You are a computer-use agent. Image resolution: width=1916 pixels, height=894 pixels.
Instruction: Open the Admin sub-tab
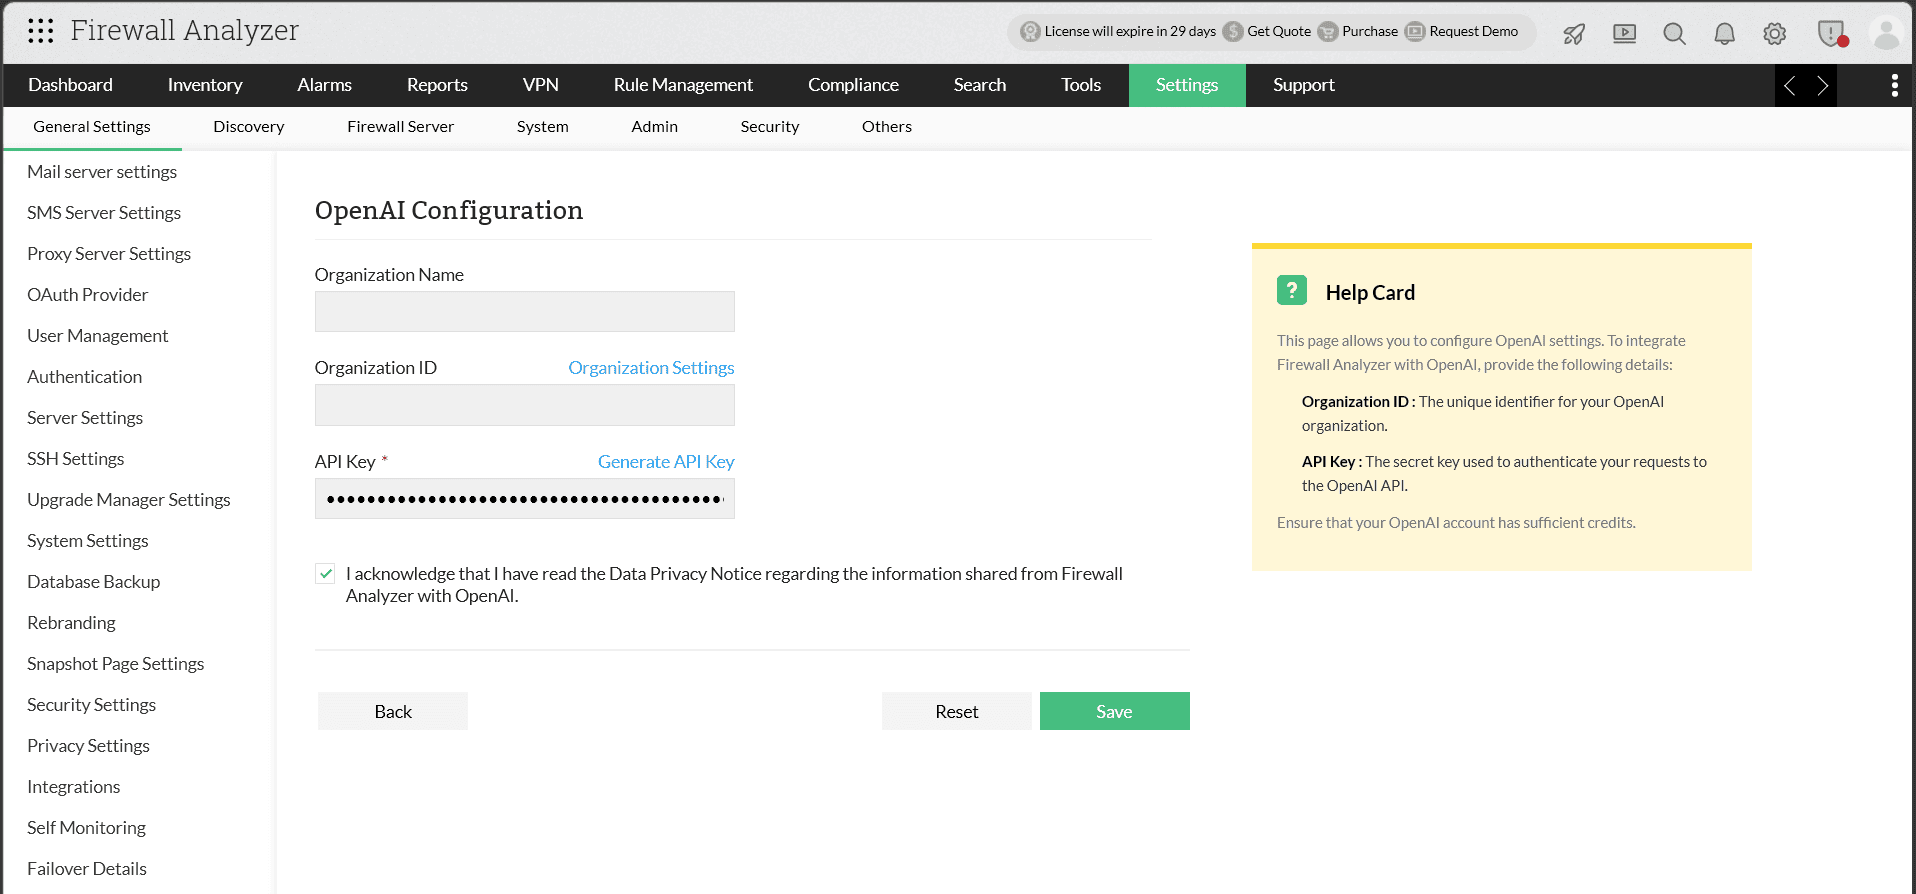coord(654,127)
